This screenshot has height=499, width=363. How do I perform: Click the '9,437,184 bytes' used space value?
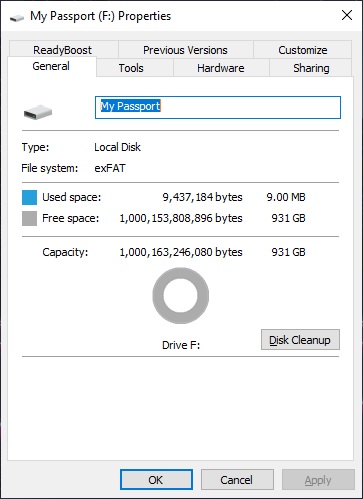tap(202, 197)
